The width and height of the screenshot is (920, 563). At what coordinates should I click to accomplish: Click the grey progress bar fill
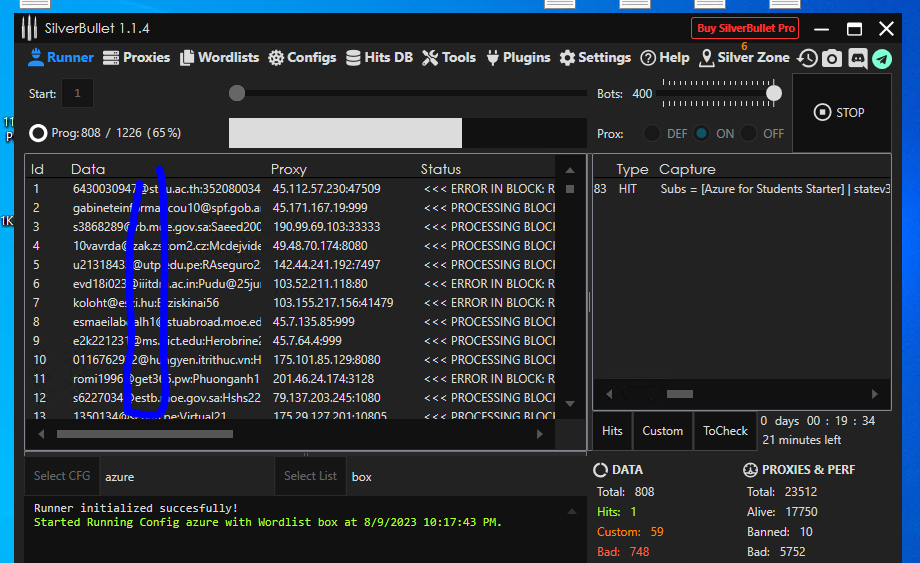click(x=345, y=133)
